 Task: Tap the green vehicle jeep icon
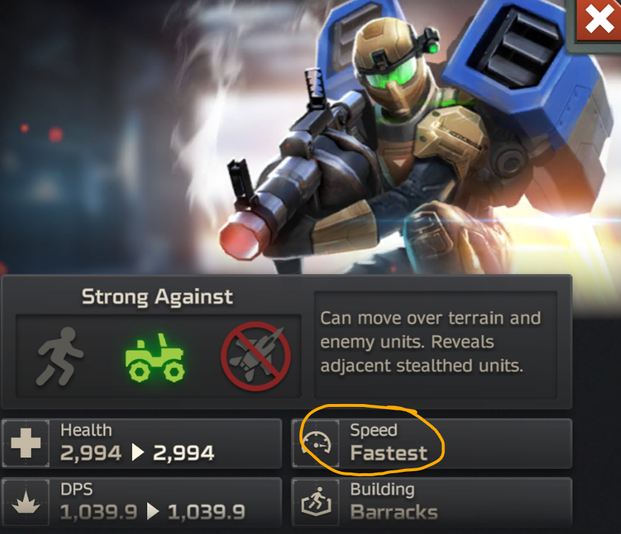(x=155, y=357)
